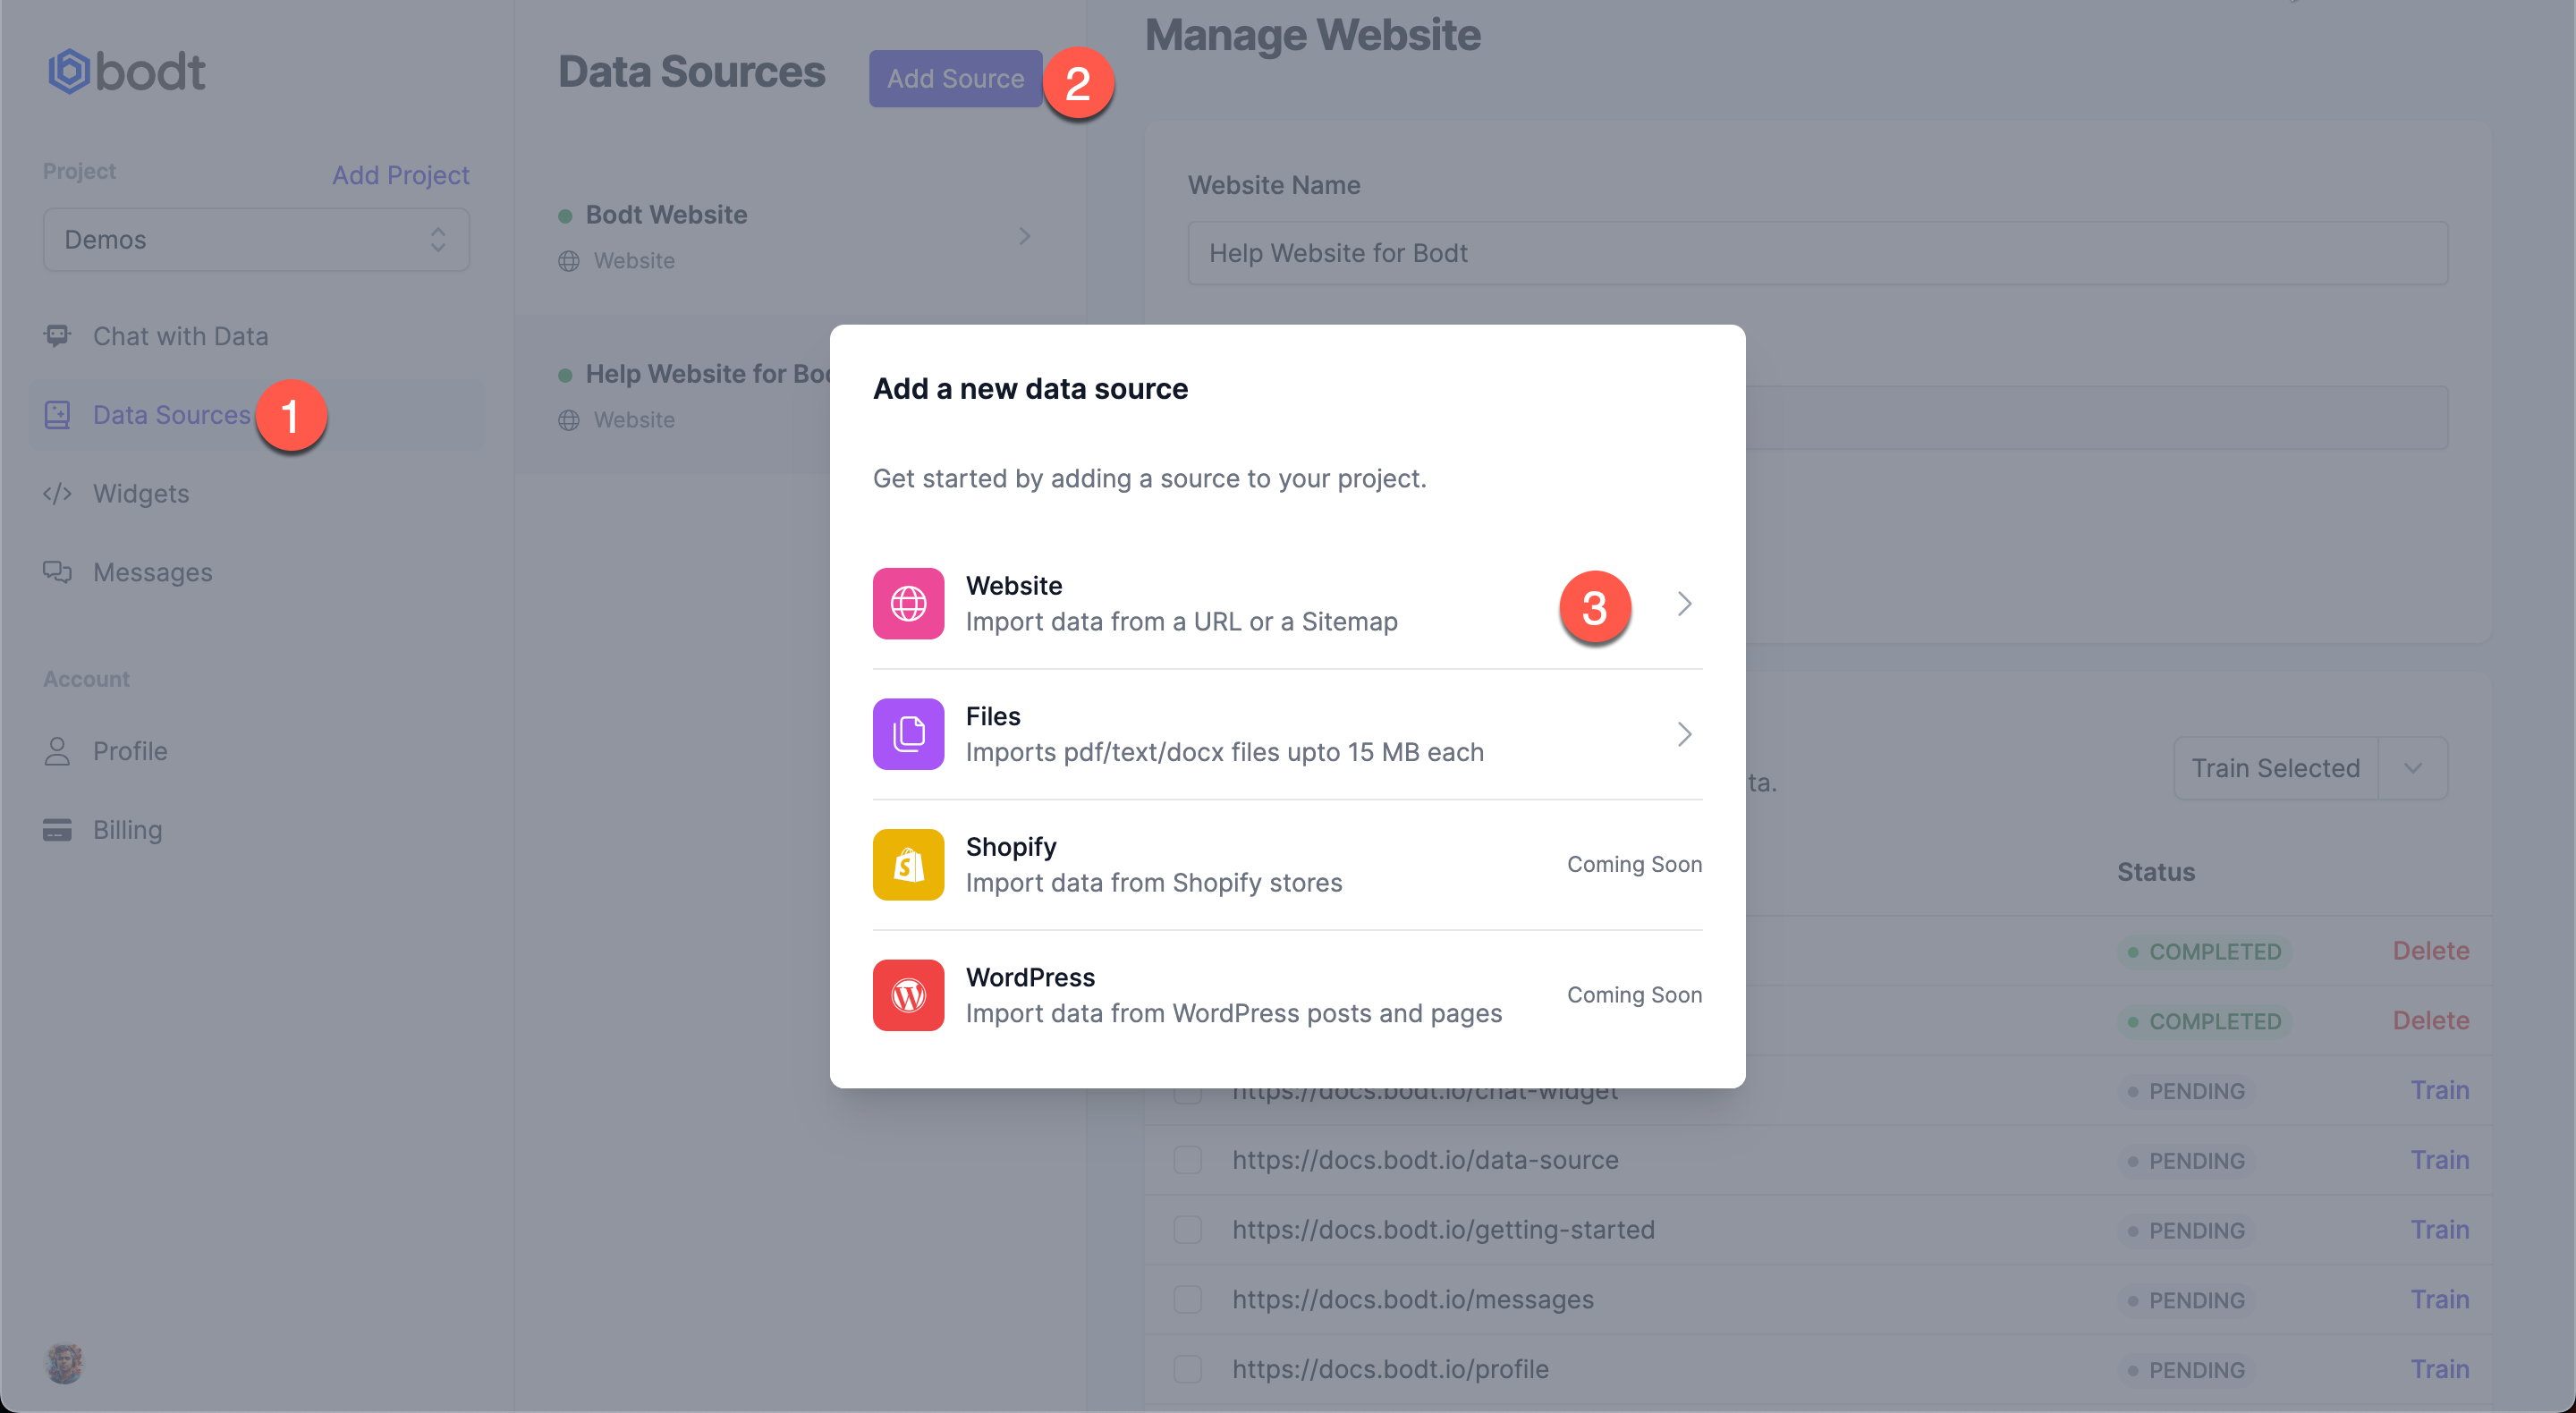The height and width of the screenshot is (1413, 2576).
Task: Click the Website Name input field
Action: click(1817, 253)
